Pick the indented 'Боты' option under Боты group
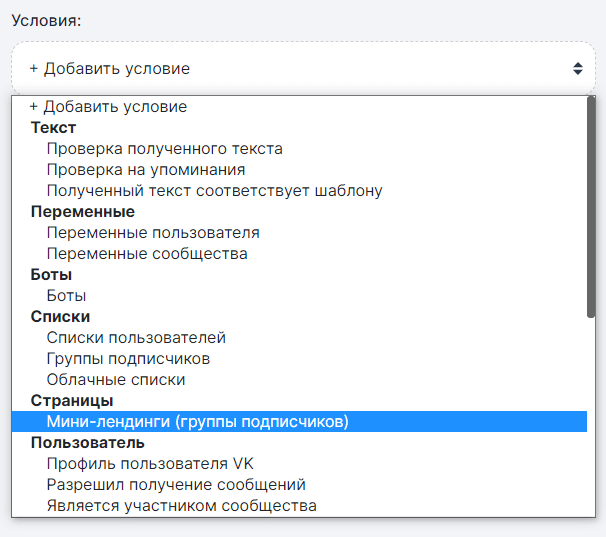Image resolution: width=606 pixels, height=537 pixels. (66, 296)
